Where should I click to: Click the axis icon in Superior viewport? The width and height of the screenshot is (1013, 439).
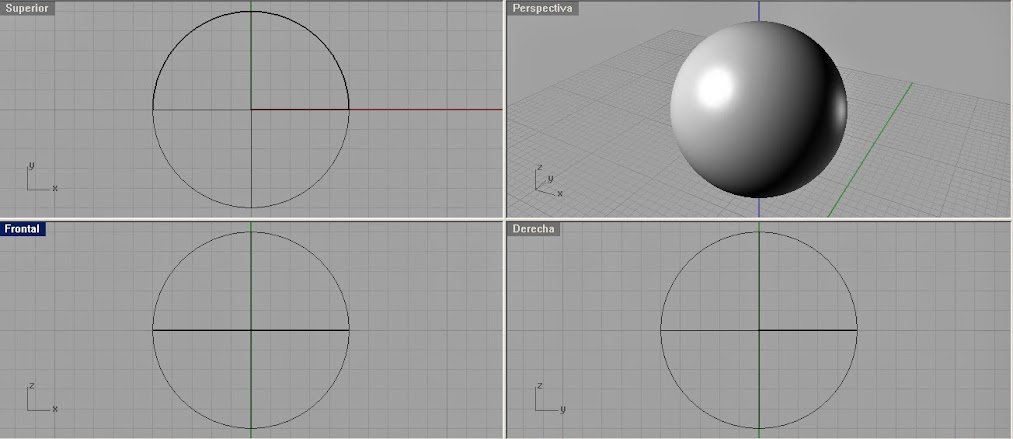coord(42,177)
